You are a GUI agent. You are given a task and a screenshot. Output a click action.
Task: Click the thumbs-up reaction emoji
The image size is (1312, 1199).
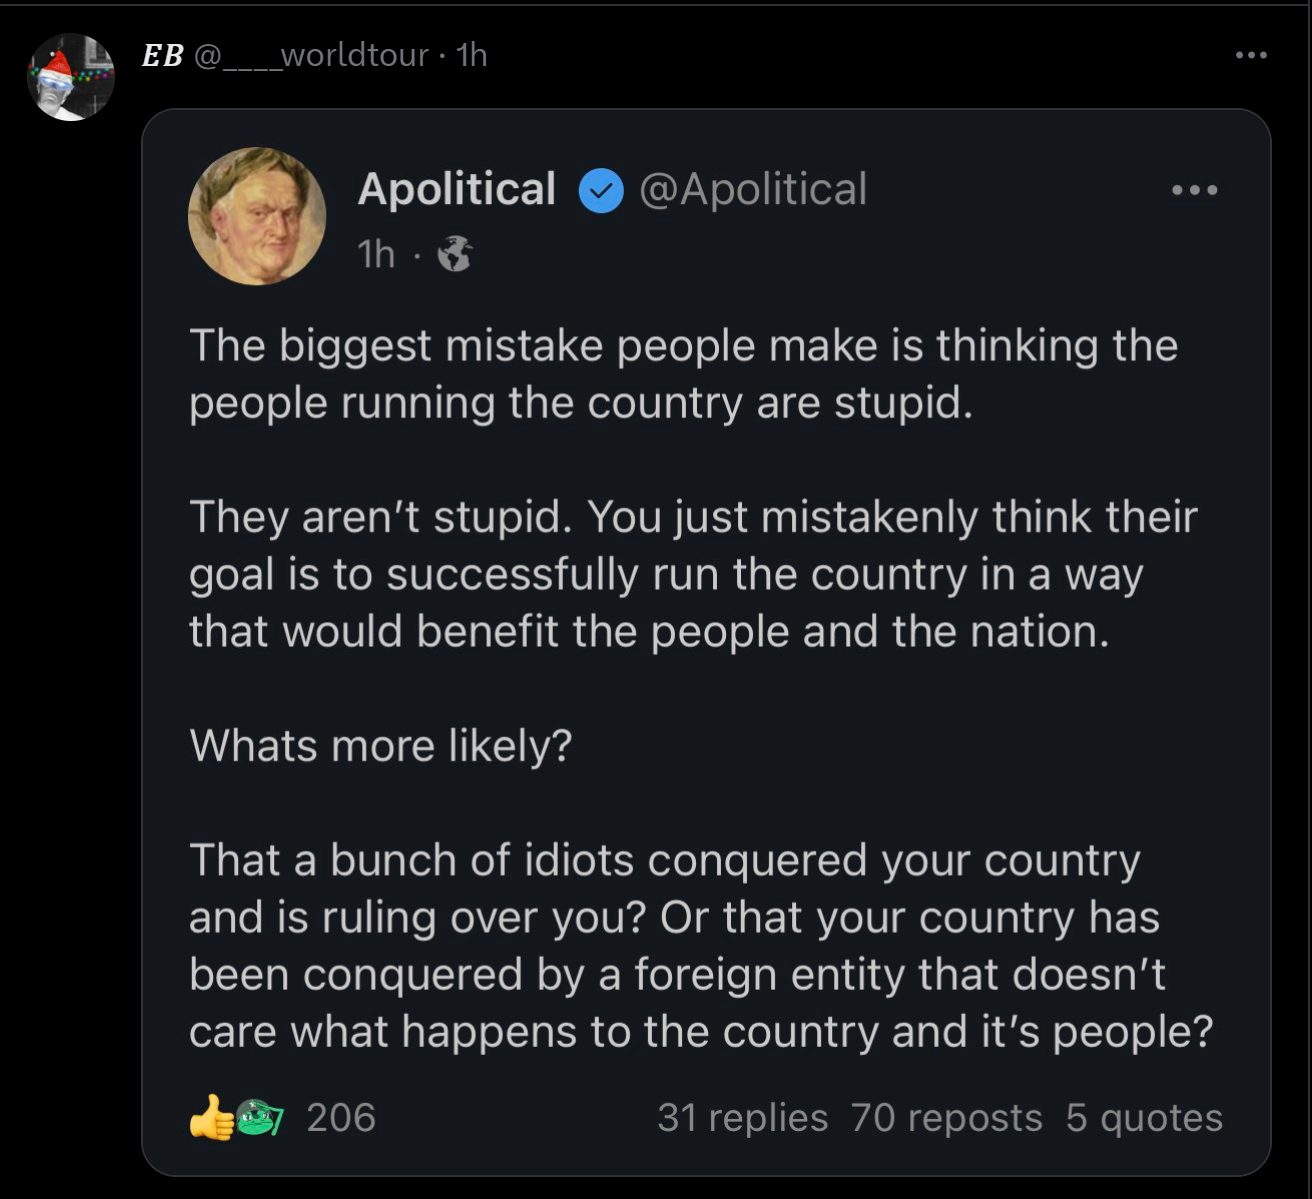click(210, 1117)
